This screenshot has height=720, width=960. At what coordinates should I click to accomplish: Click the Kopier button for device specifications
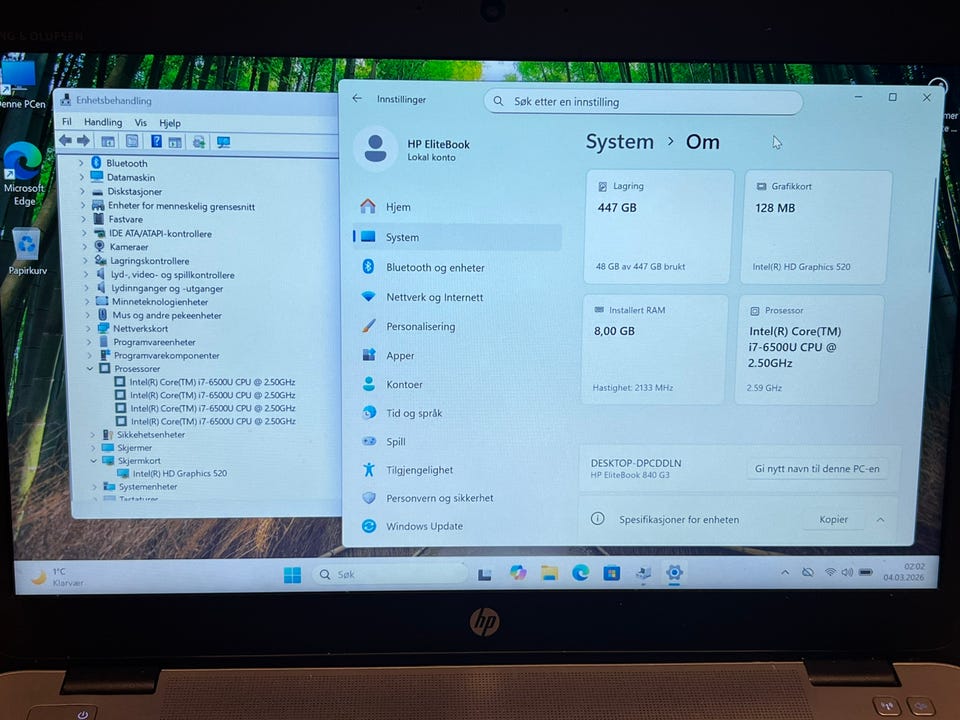[833, 519]
